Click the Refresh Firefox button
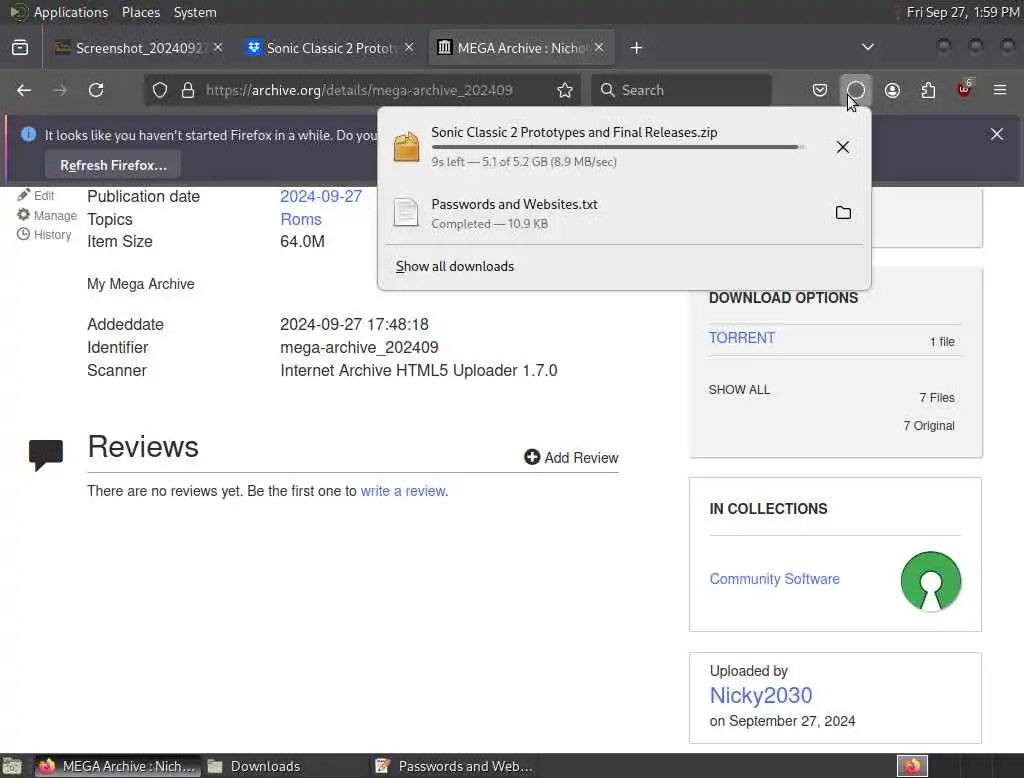 coord(113,165)
